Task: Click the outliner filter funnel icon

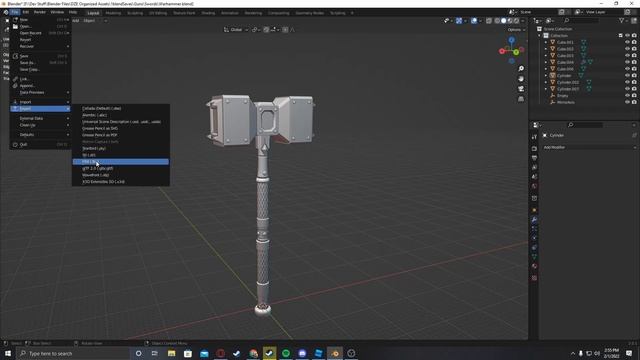Action: pos(621,20)
